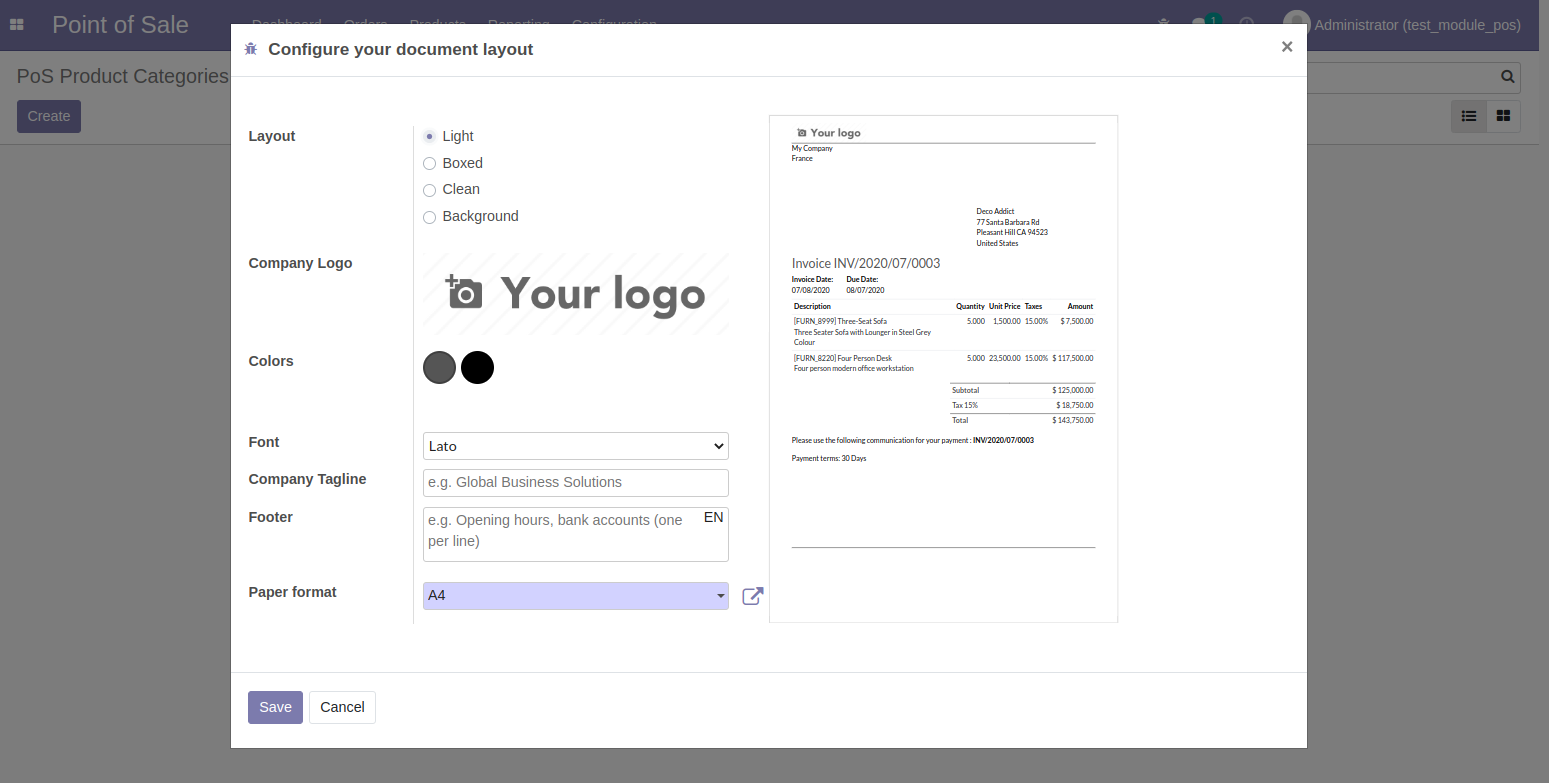
Task: Click the Company Tagline input field
Action: [x=575, y=483]
